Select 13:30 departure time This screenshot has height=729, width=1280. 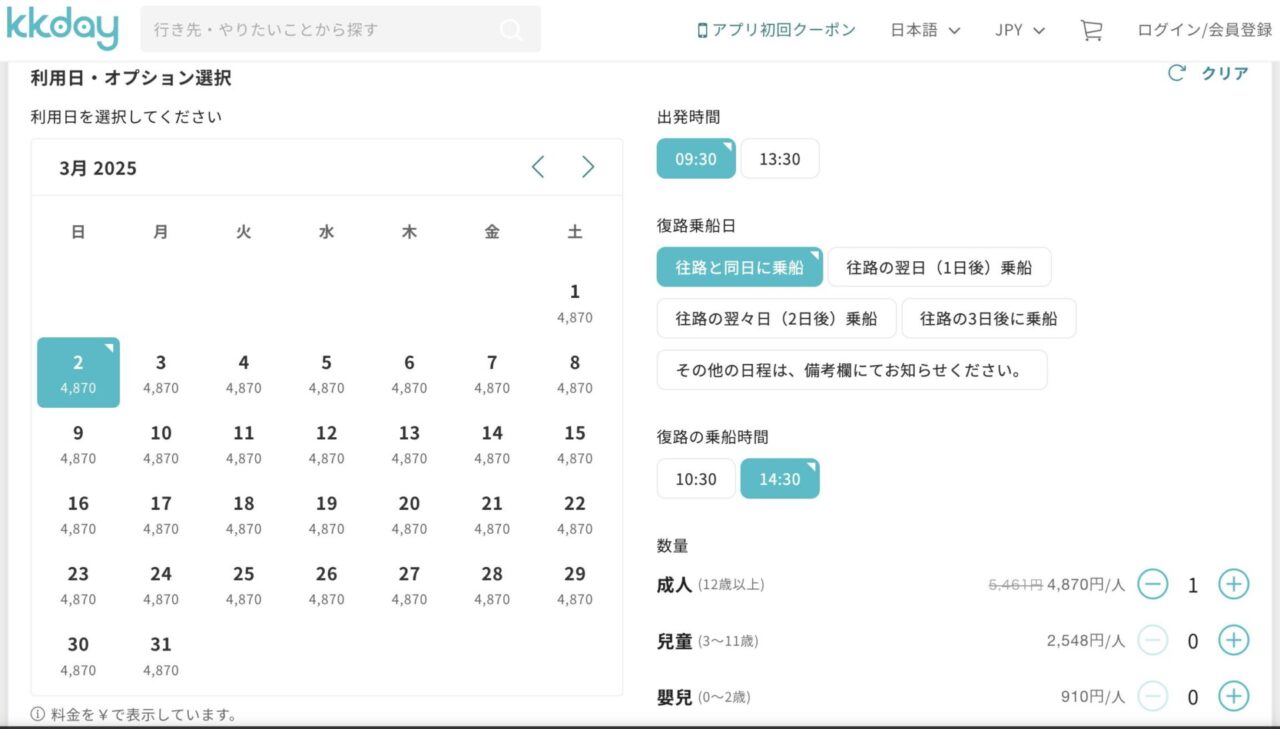[x=780, y=159]
